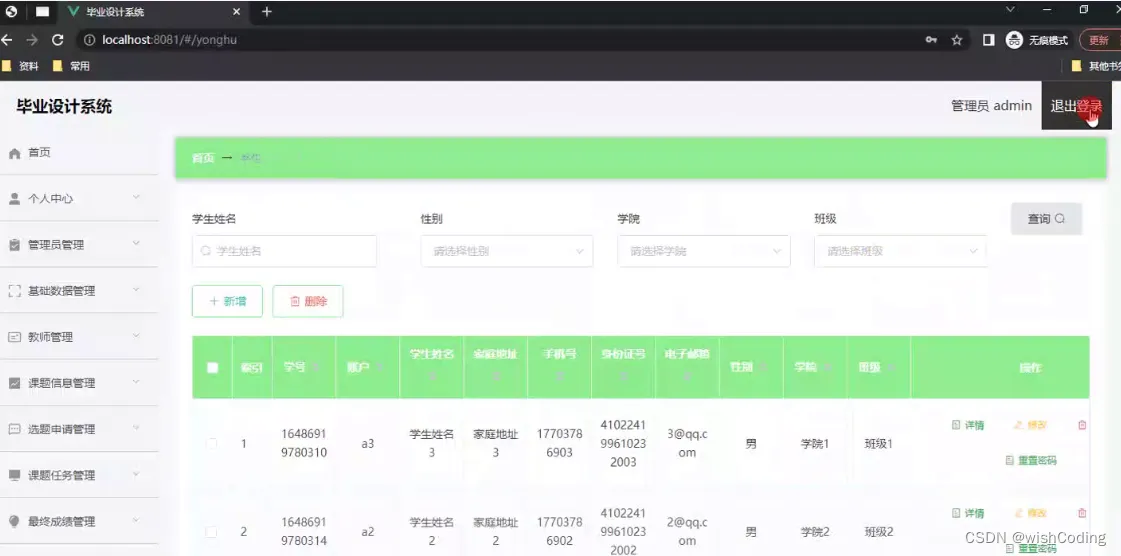This screenshot has height=556, width=1121.
Task: Open the 最终成绩管理 sidebar menu
Action: [79, 521]
